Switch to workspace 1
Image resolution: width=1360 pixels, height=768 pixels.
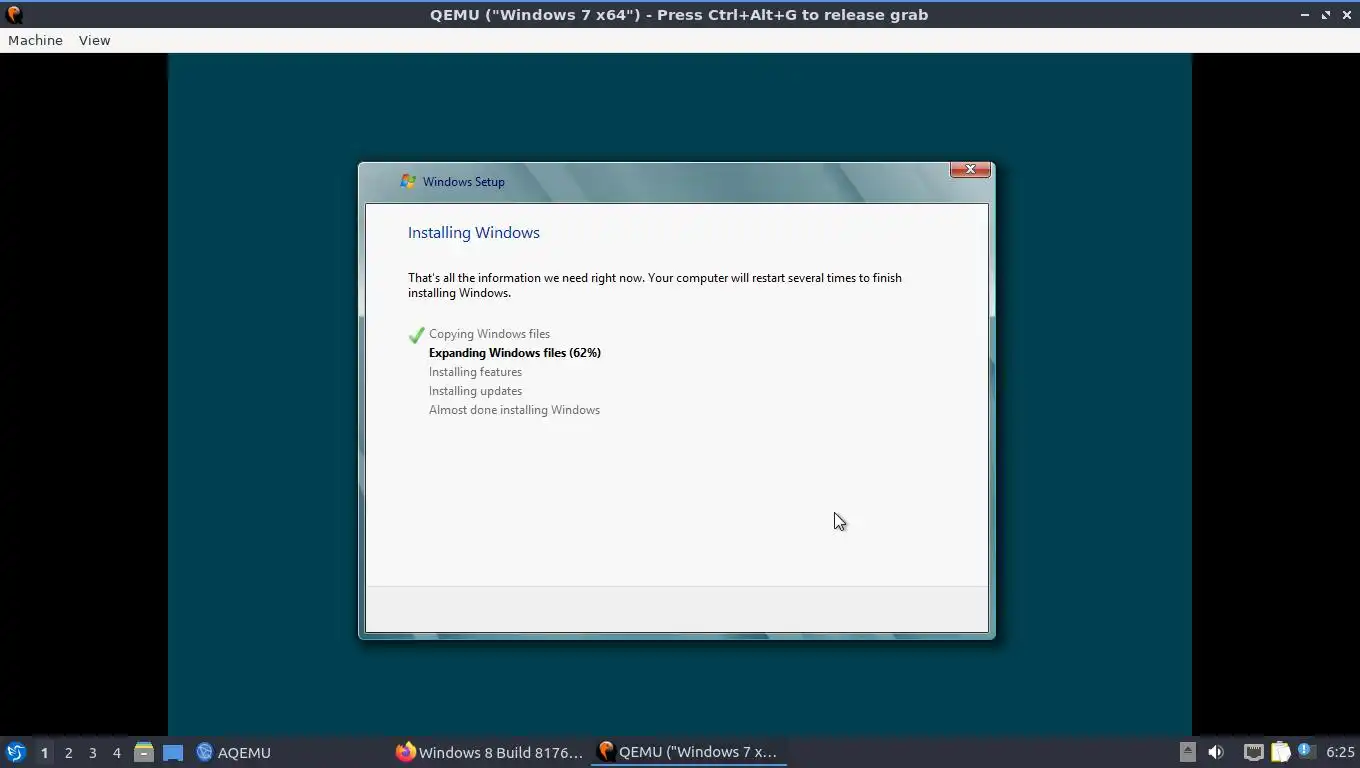pyautogui.click(x=44, y=752)
